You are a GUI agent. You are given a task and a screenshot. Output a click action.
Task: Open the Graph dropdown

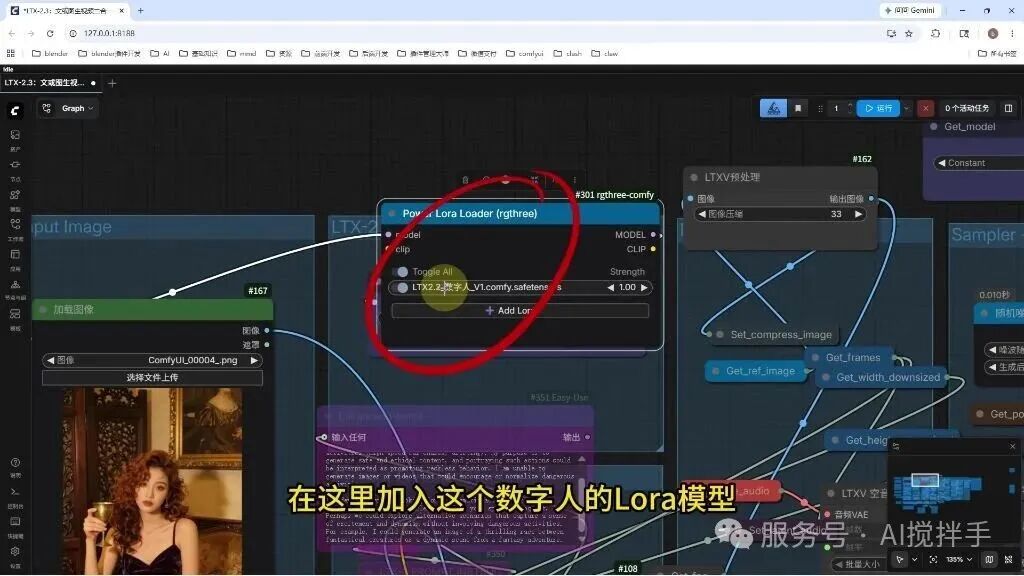coord(78,108)
